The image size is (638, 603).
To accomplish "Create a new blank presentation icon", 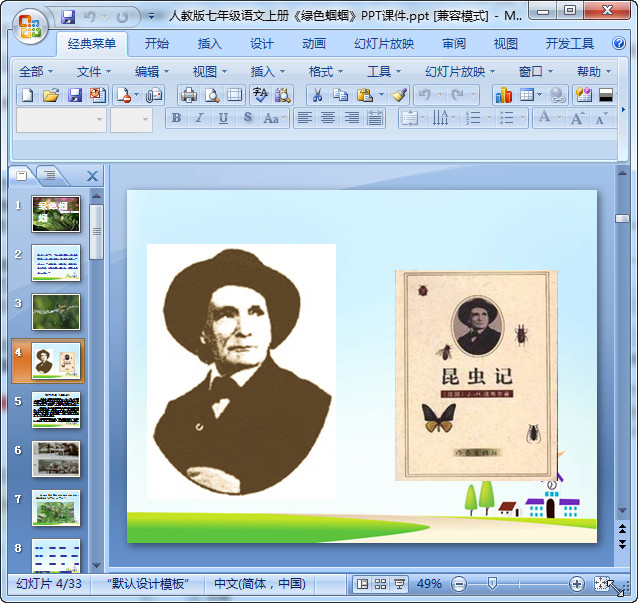I will point(27,95).
